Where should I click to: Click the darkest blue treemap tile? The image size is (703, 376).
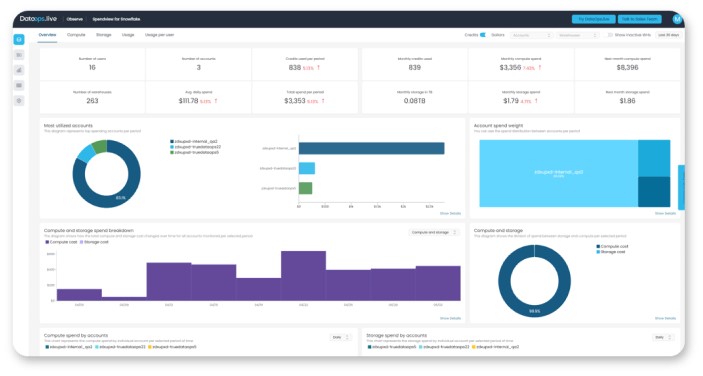tap(654, 192)
